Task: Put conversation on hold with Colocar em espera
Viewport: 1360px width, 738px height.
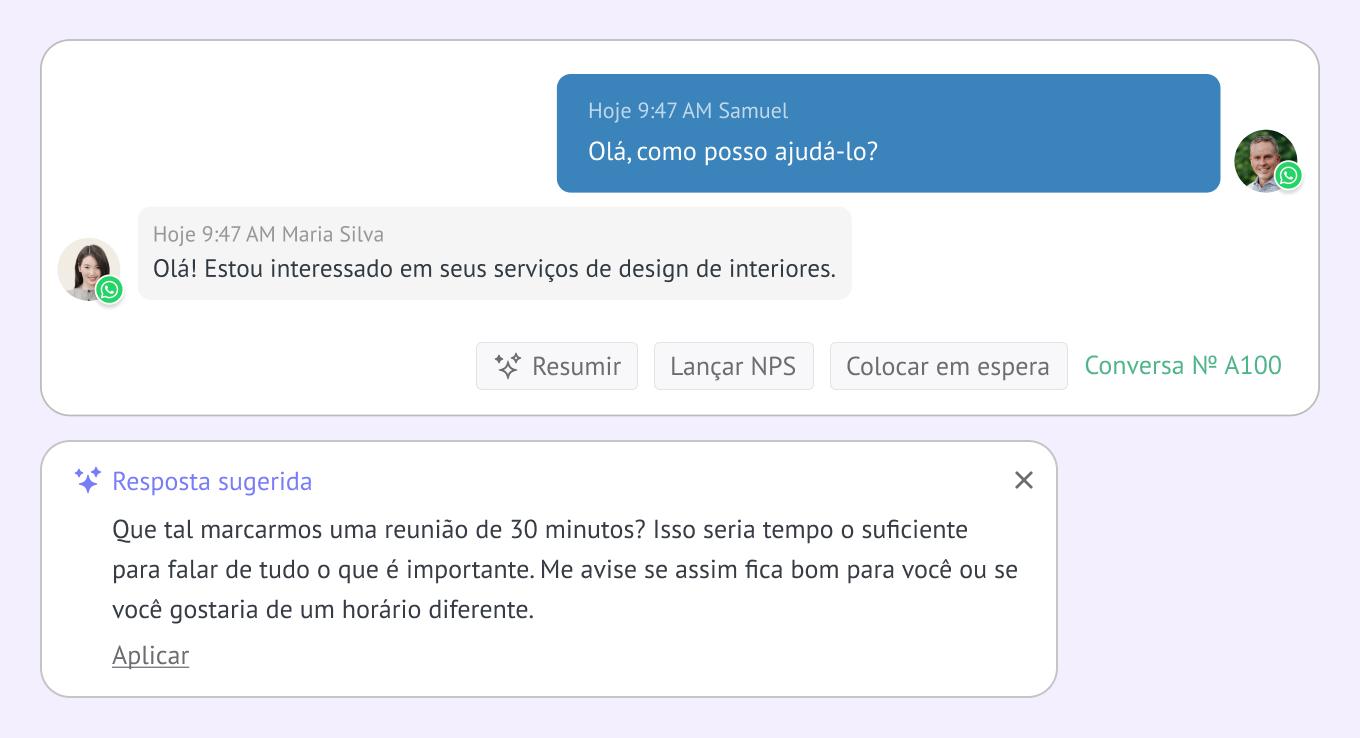Action: (x=948, y=366)
